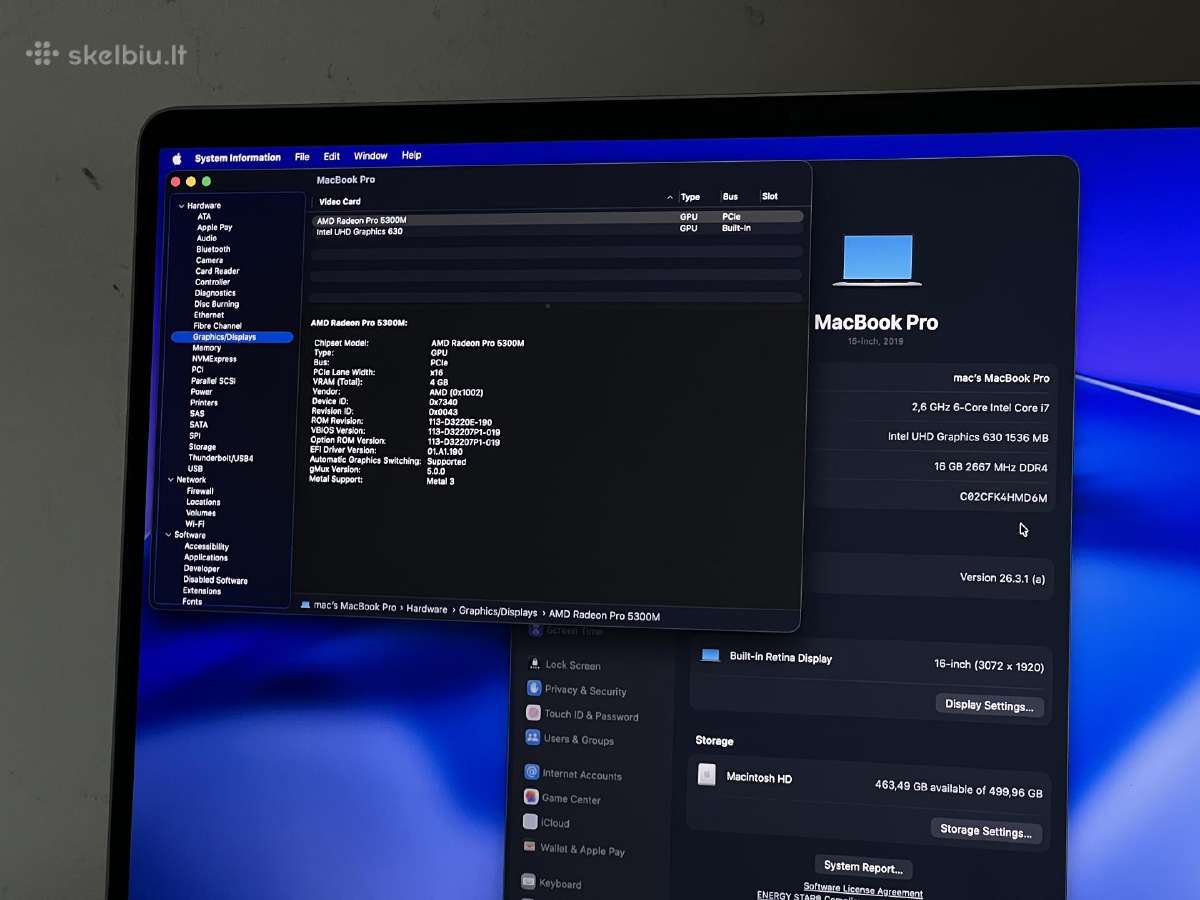1200x900 pixels.
Task: Select Apple Pay in sidebar
Action: (x=215, y=227)
